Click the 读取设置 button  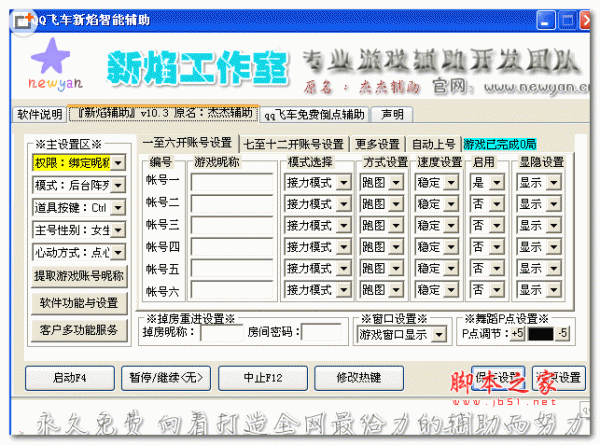click(559, 378)
